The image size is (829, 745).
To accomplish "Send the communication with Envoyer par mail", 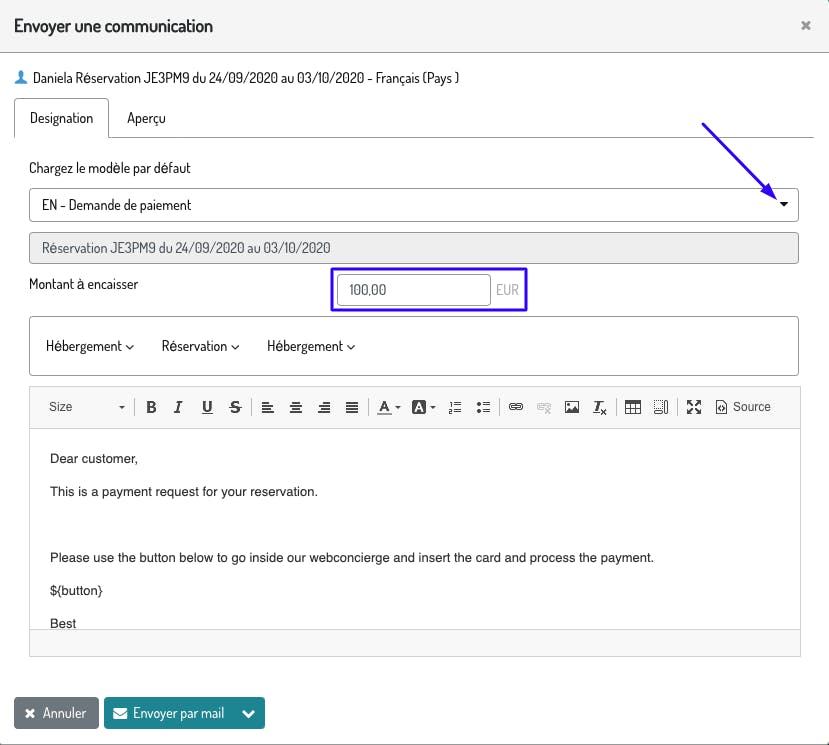I will click(x=169, y=713).
